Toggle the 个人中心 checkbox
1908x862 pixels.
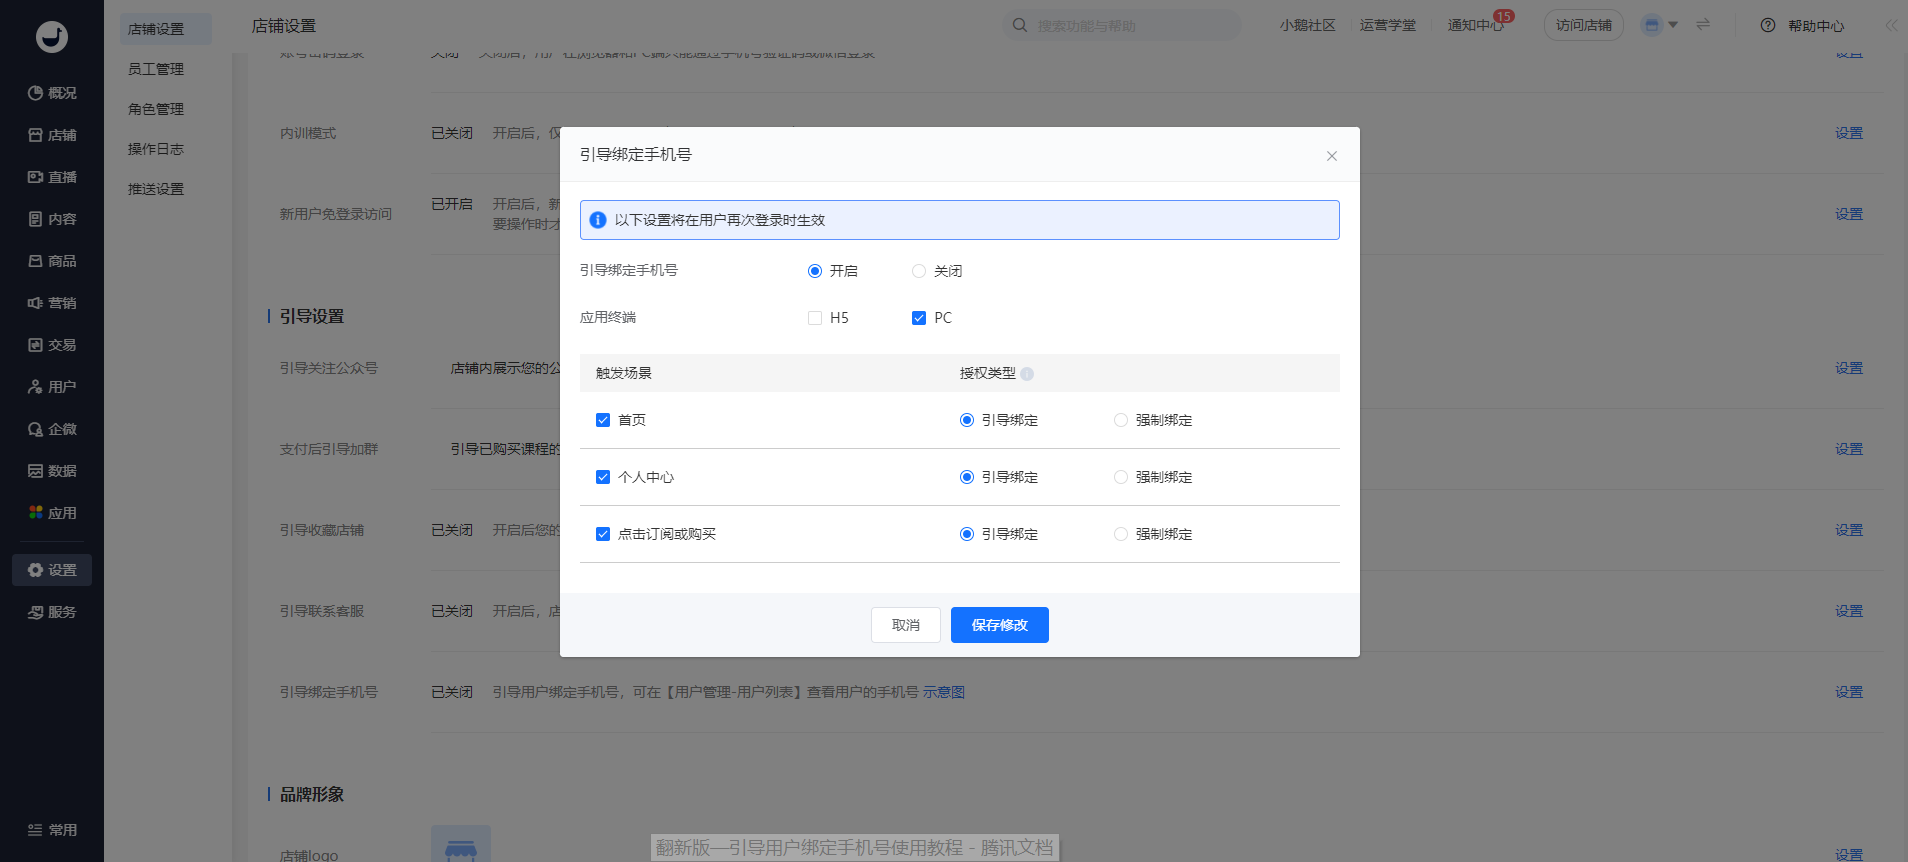(603, 477)
